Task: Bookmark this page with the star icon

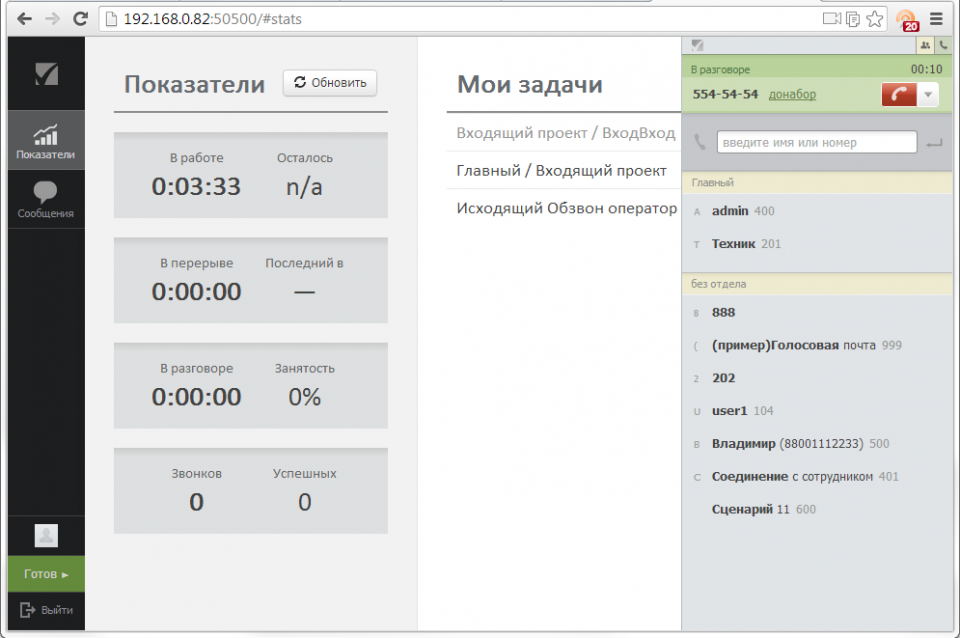Action: pos(874,19)
